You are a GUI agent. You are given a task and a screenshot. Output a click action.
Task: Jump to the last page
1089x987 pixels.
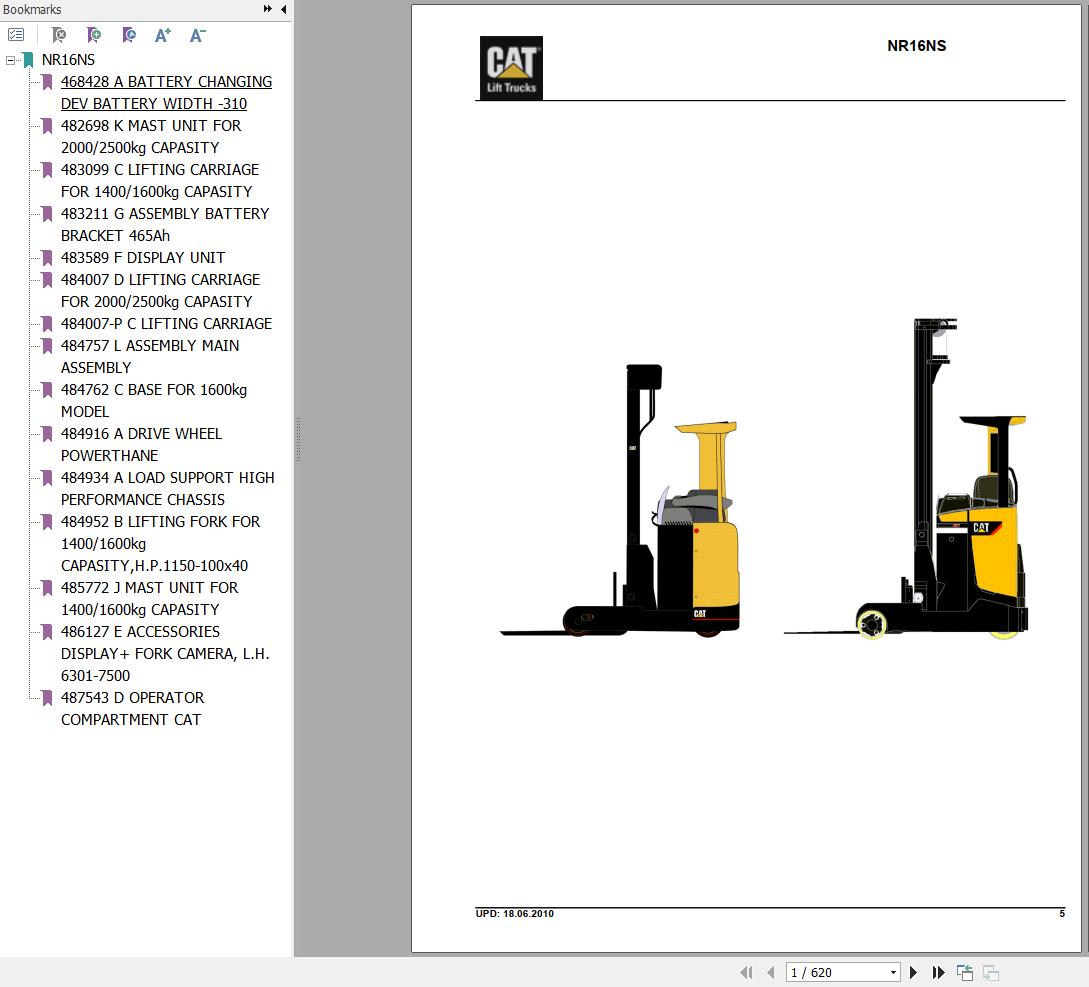938,971
